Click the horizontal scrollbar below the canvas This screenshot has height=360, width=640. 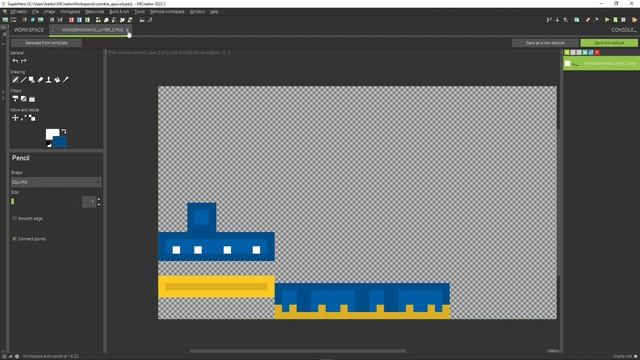point(298,351)
